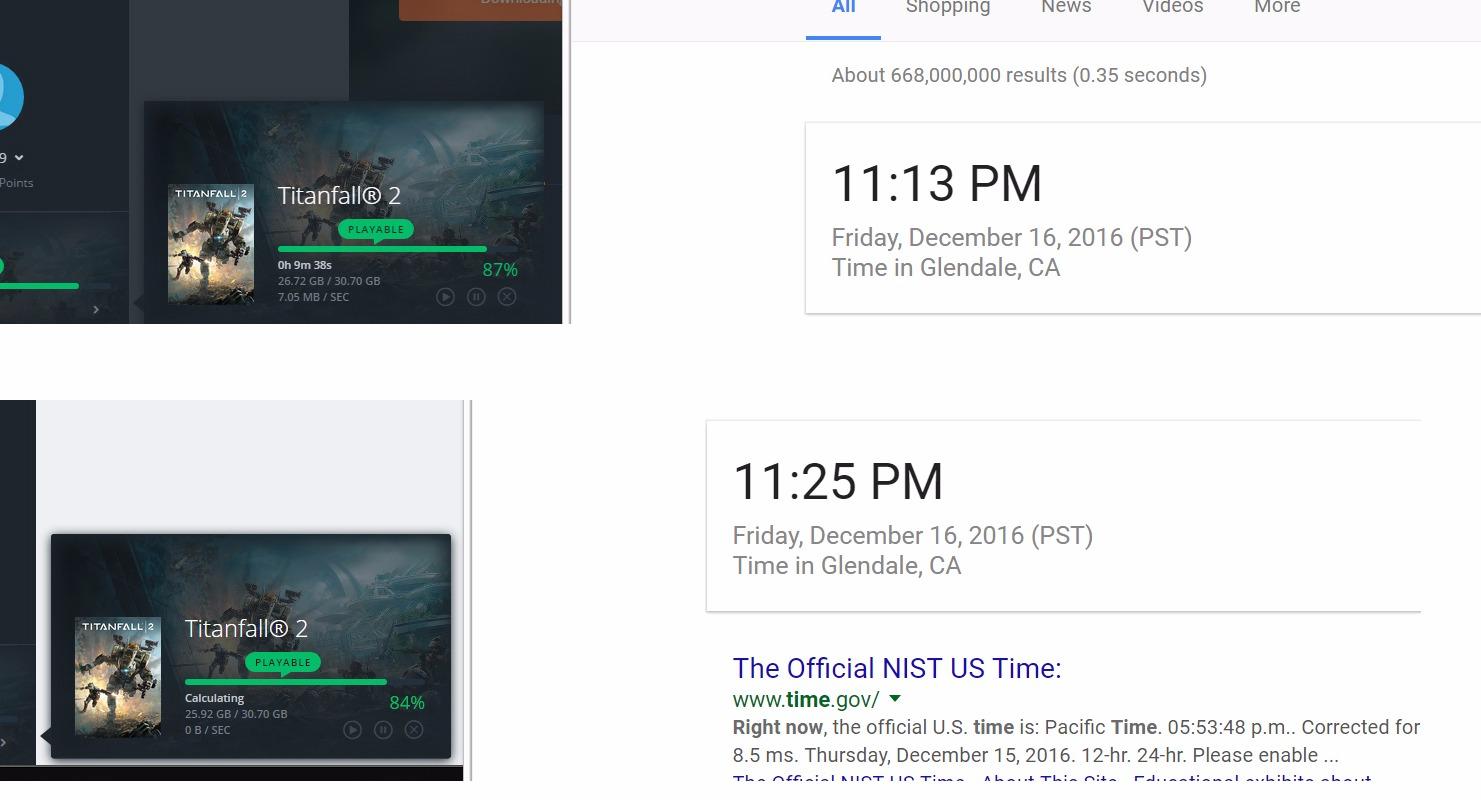Click the blue profile avatar icon
Viewport: 1481px width, 800px height.
pos(9,96)
